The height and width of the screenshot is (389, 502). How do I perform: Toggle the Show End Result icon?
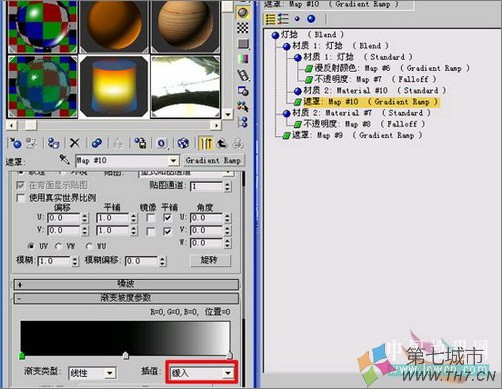pos(206,143)
